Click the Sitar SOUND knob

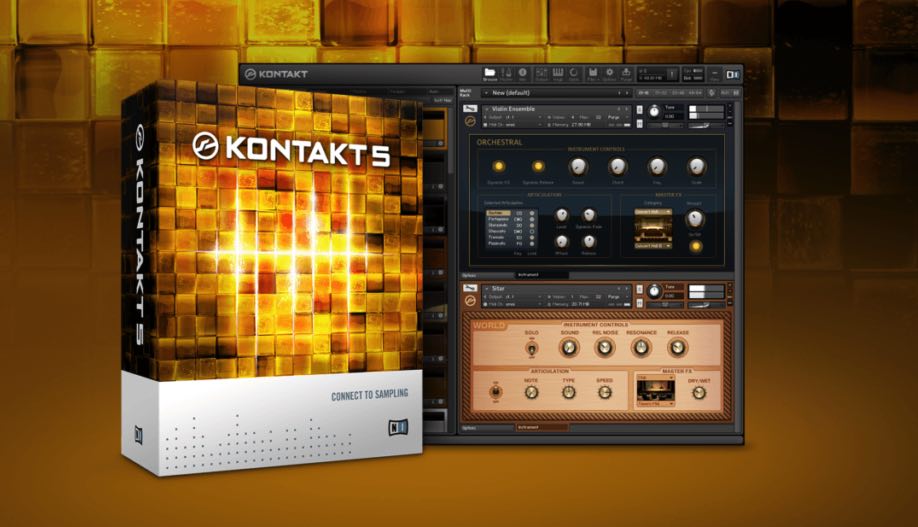coord(568,348)
